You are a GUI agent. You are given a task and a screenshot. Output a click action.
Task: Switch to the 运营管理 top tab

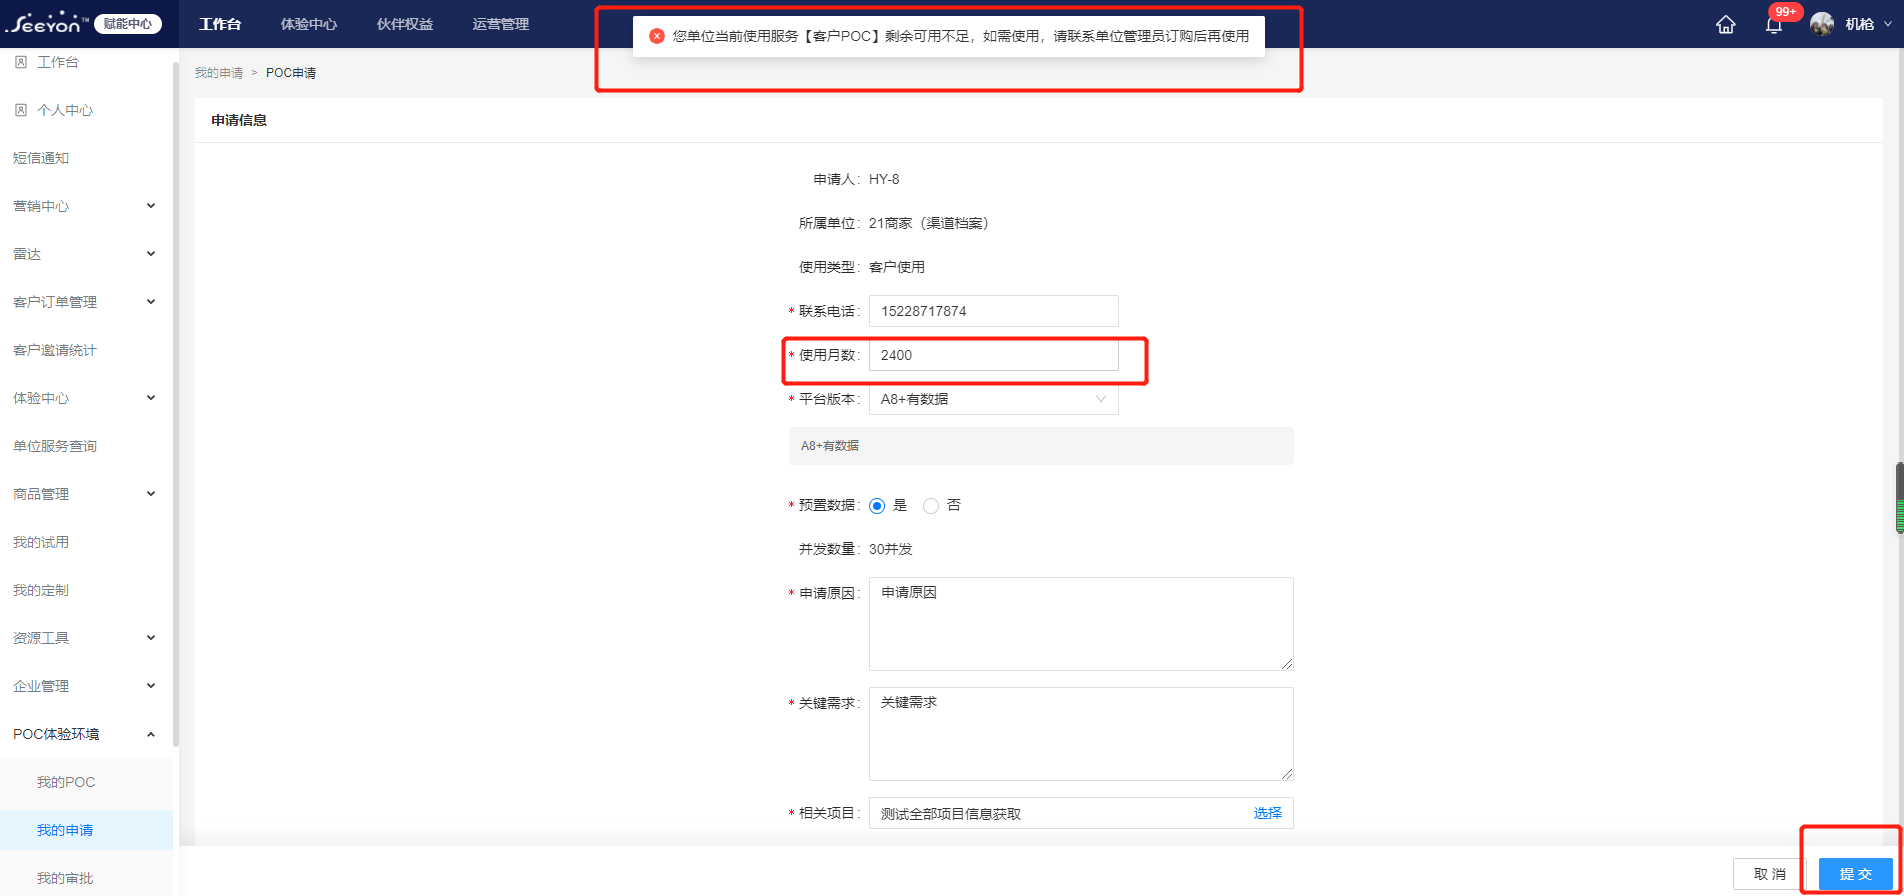[501, 24]
